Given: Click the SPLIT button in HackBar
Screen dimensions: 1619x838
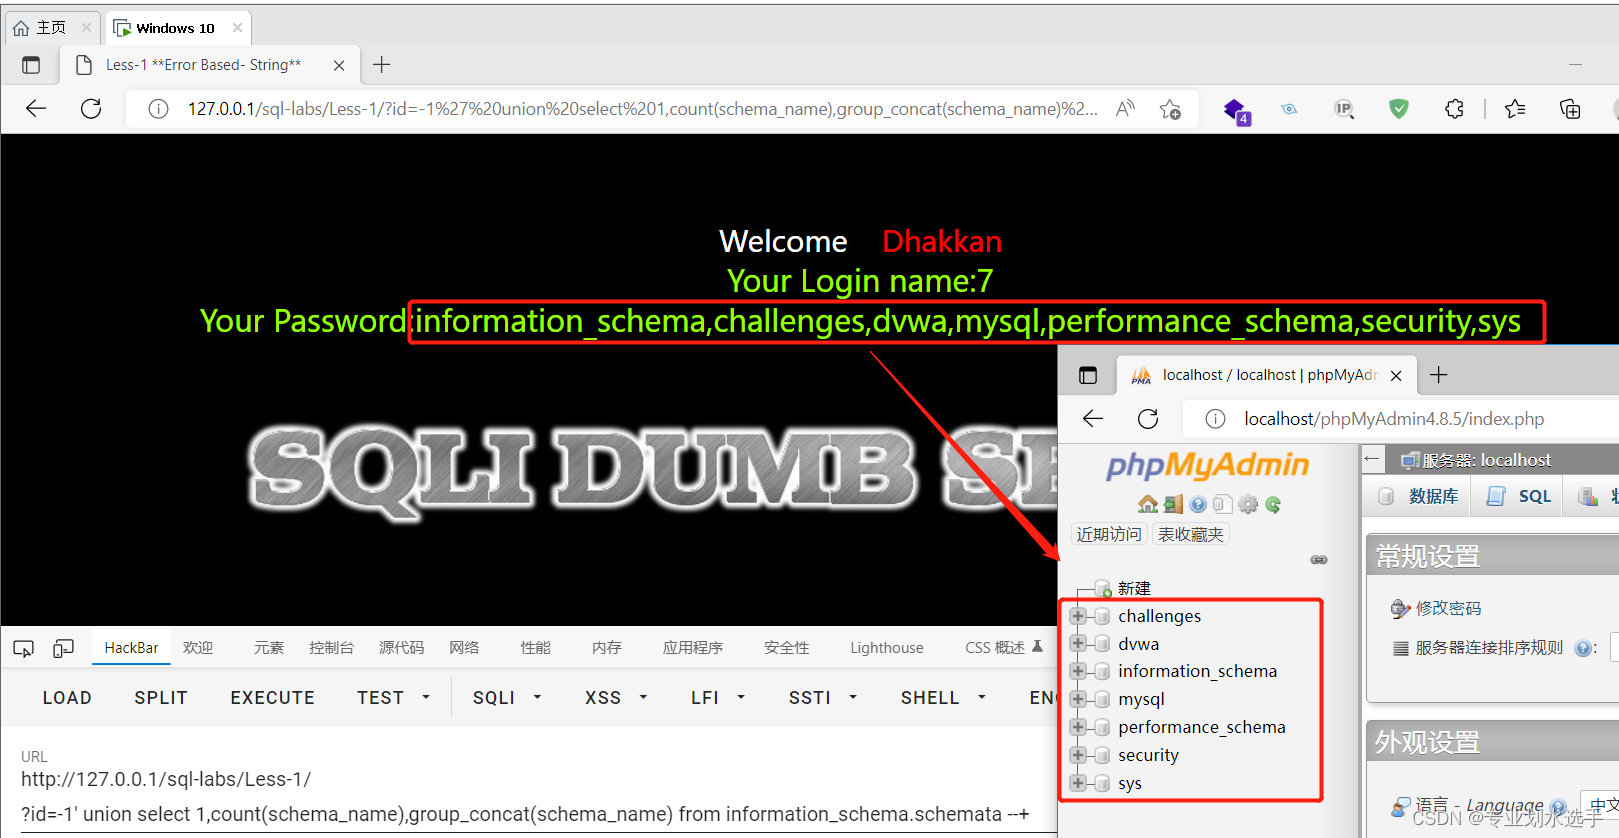Looking at the screenshot, I should 161,698.
